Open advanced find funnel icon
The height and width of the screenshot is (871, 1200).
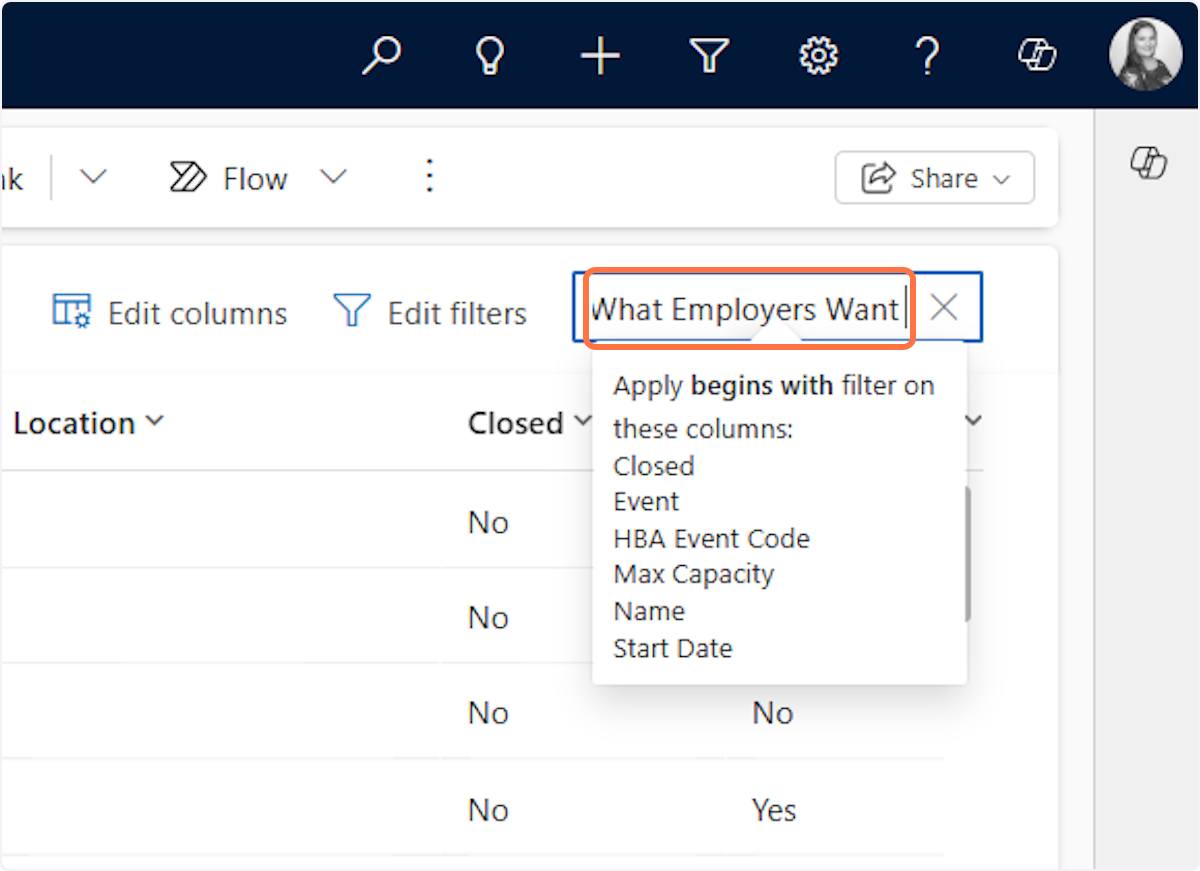pyautogui.click(x=709, y=56)
